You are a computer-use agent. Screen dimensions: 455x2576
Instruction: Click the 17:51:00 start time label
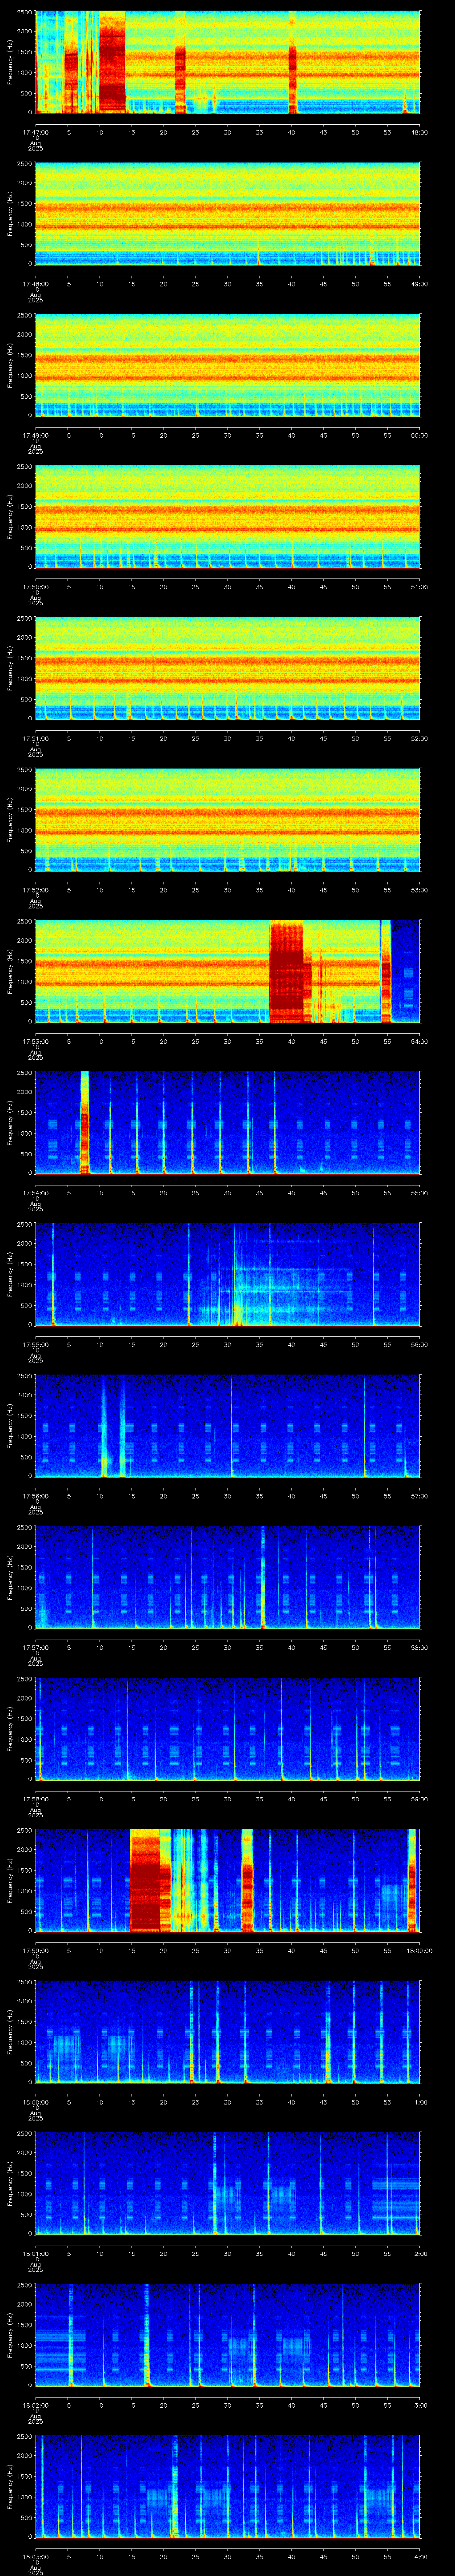point(35,738)
